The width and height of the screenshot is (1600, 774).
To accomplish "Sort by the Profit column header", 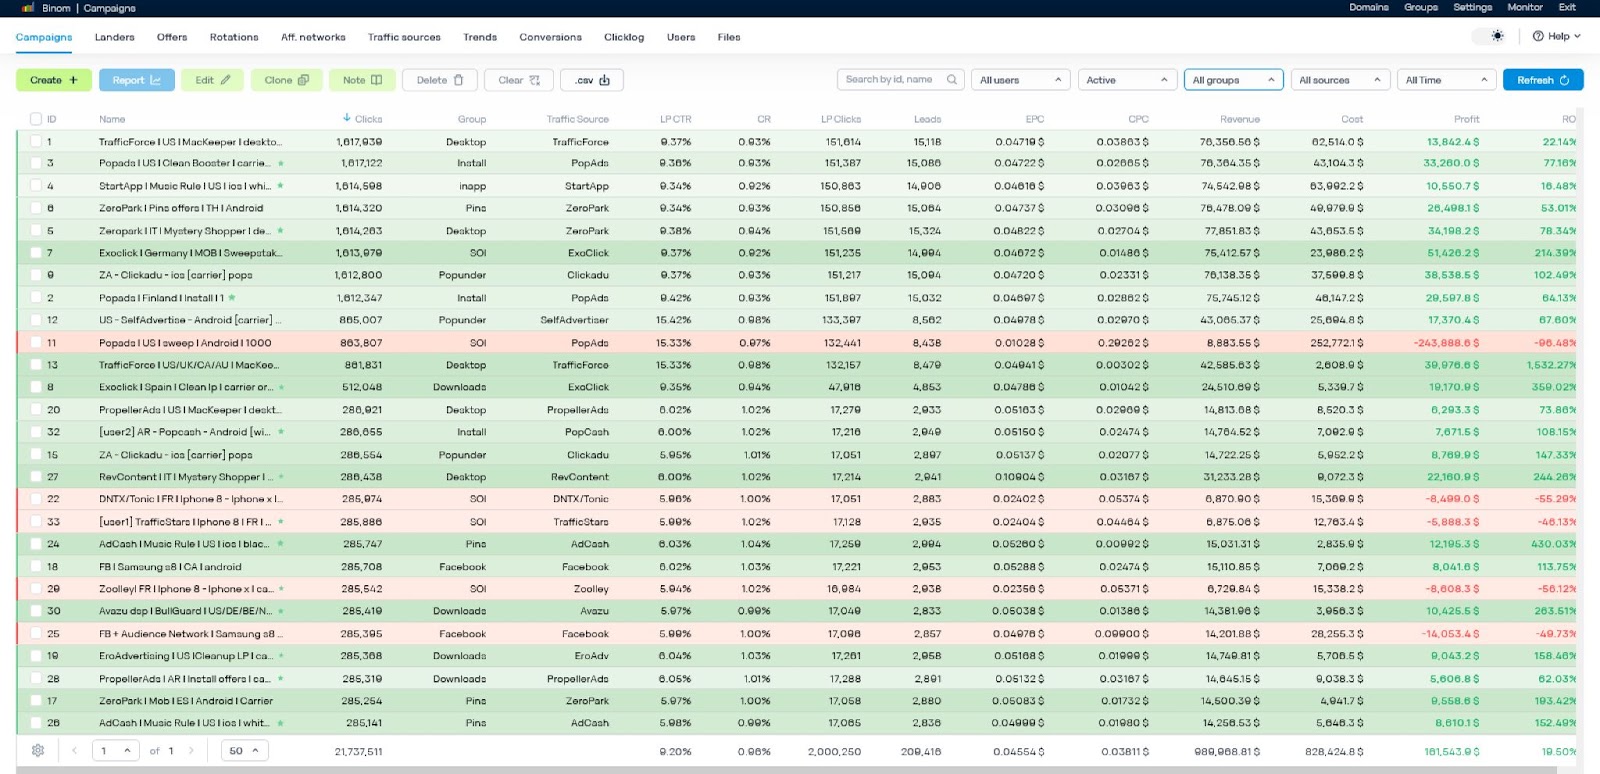I will coord(1466,119).
